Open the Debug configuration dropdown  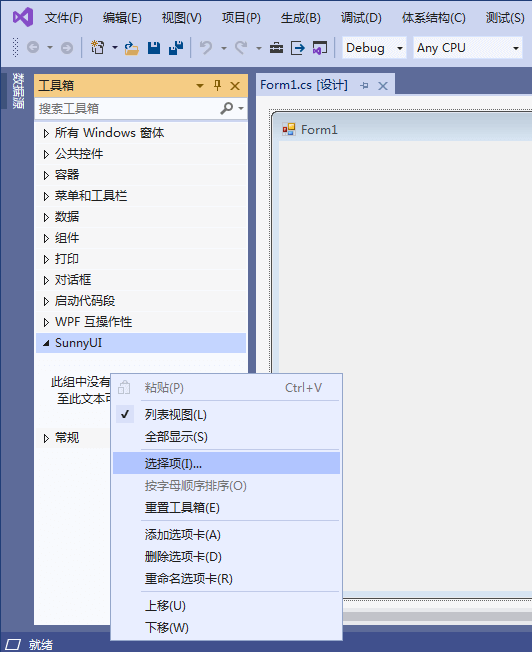point(374,48)
